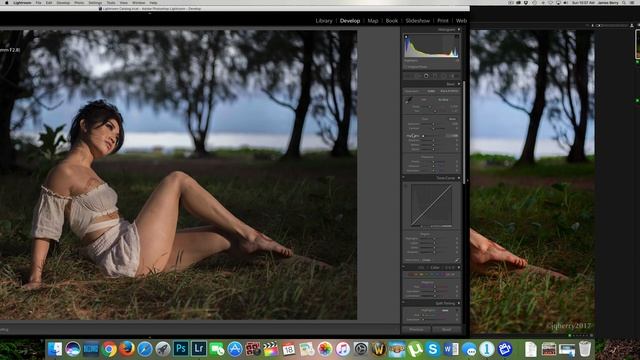This screenshot has height=360, width=640.
Task: Collapse the Basic panel triangle
Action: click(459, 84)
